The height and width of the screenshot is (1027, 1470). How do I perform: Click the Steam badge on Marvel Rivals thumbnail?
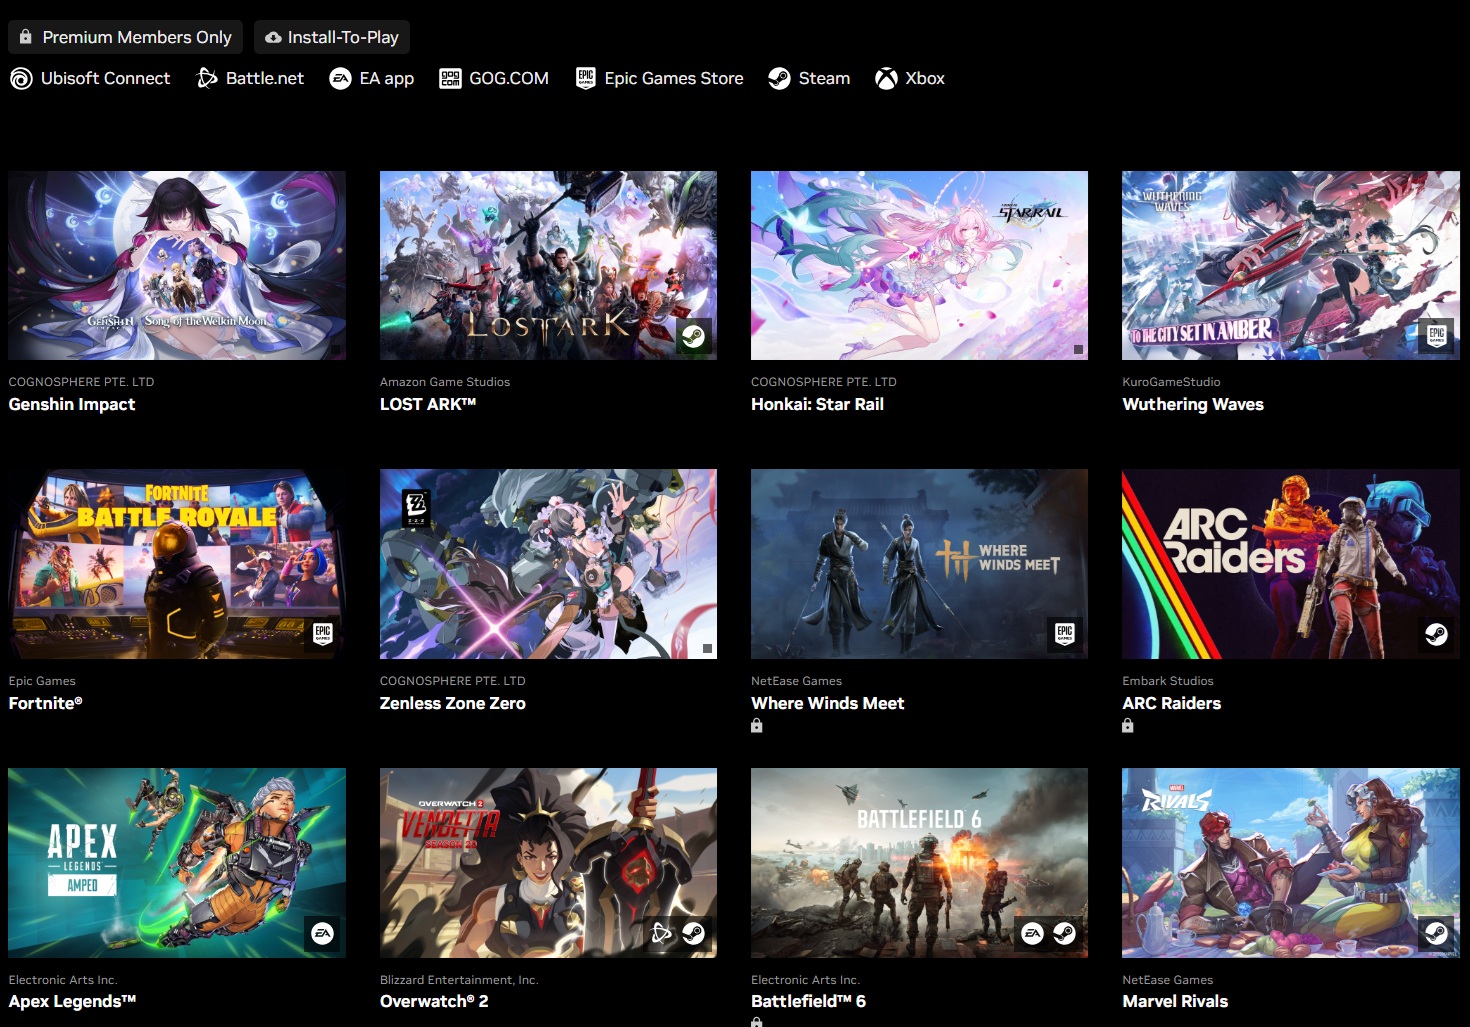tap(1436, 933)
